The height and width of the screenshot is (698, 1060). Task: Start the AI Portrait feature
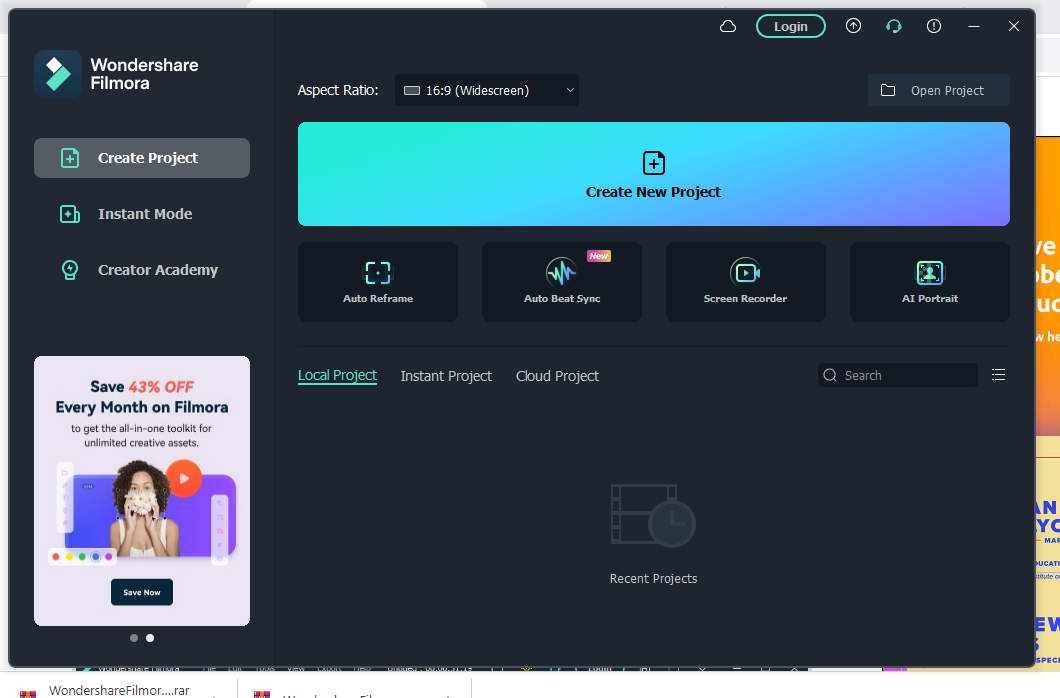[x=929, y=281]
